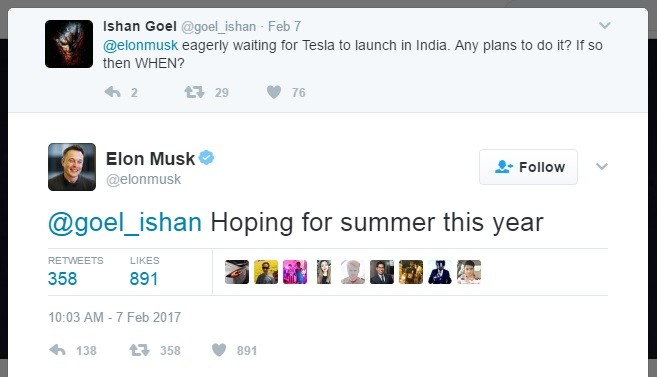Open the chevron menu beside Follow button

click(602, 166)
